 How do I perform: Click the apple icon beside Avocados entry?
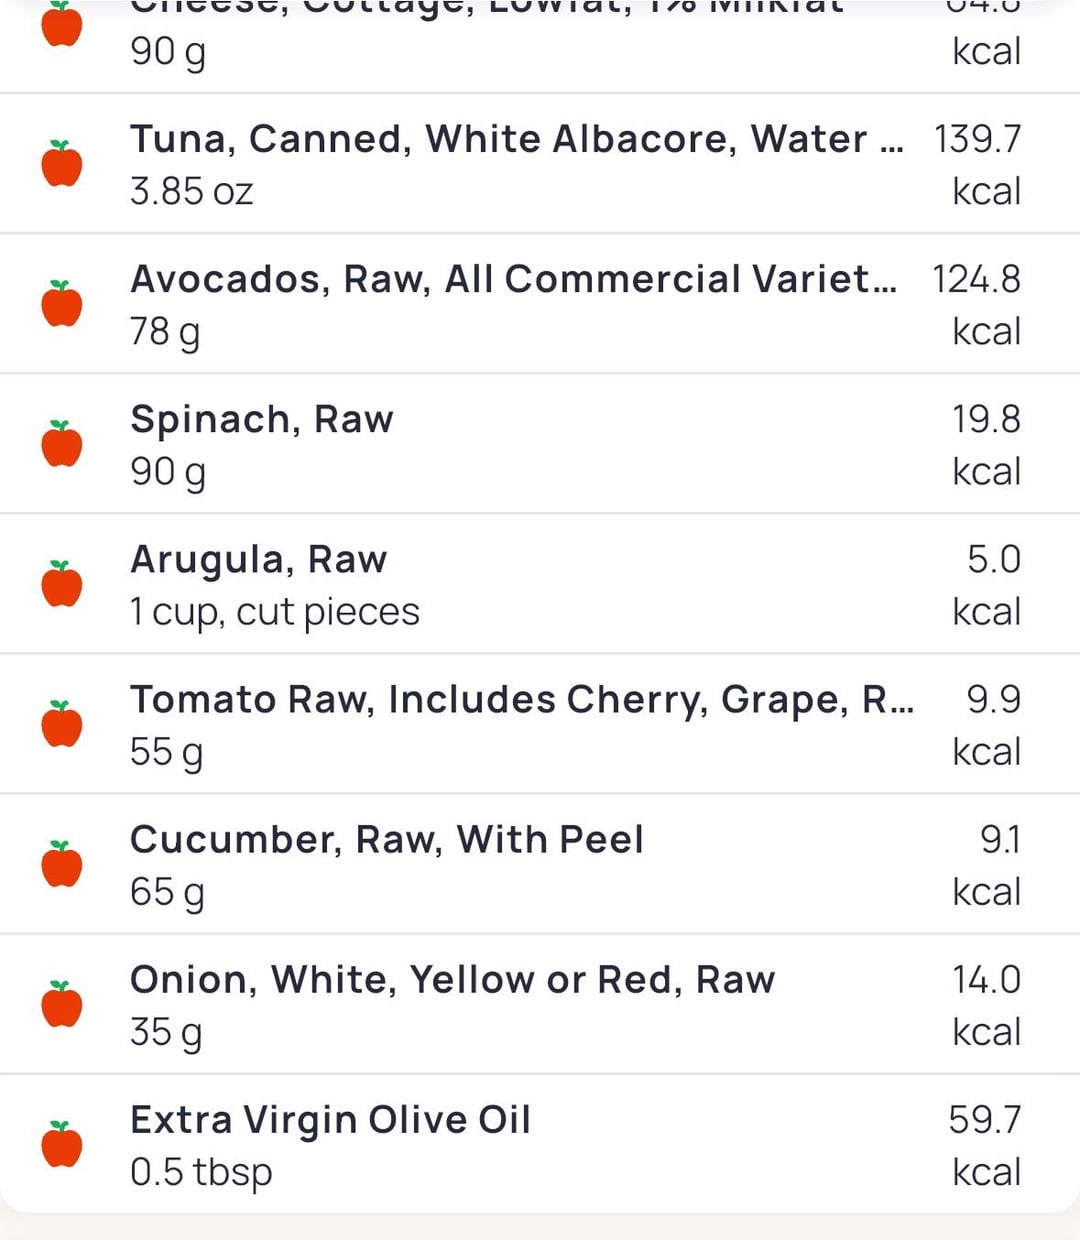[62, 303]
